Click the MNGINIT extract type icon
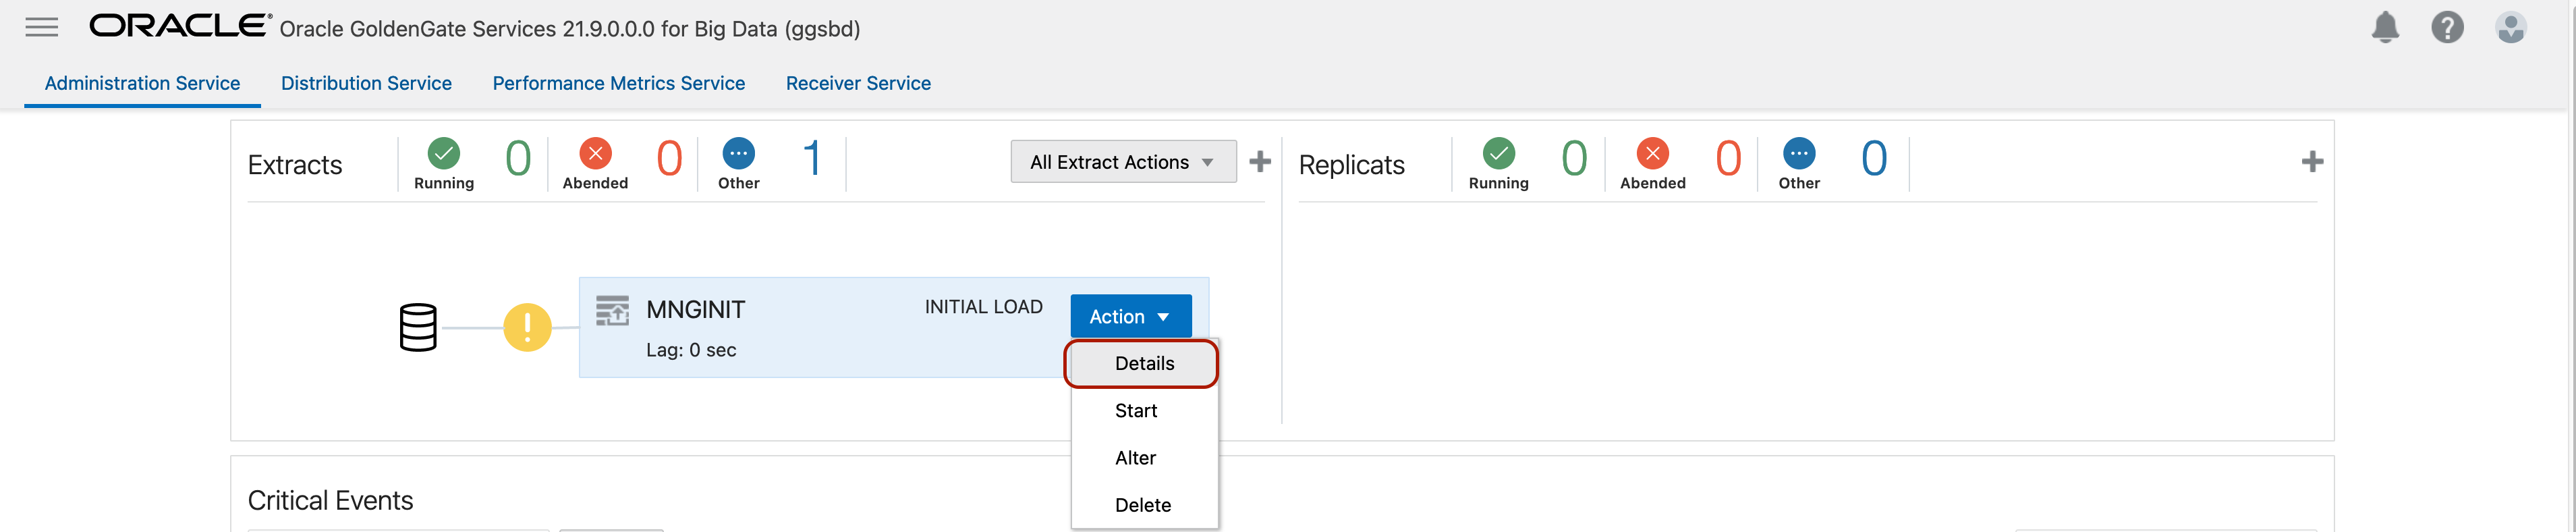 coord(612,311)
